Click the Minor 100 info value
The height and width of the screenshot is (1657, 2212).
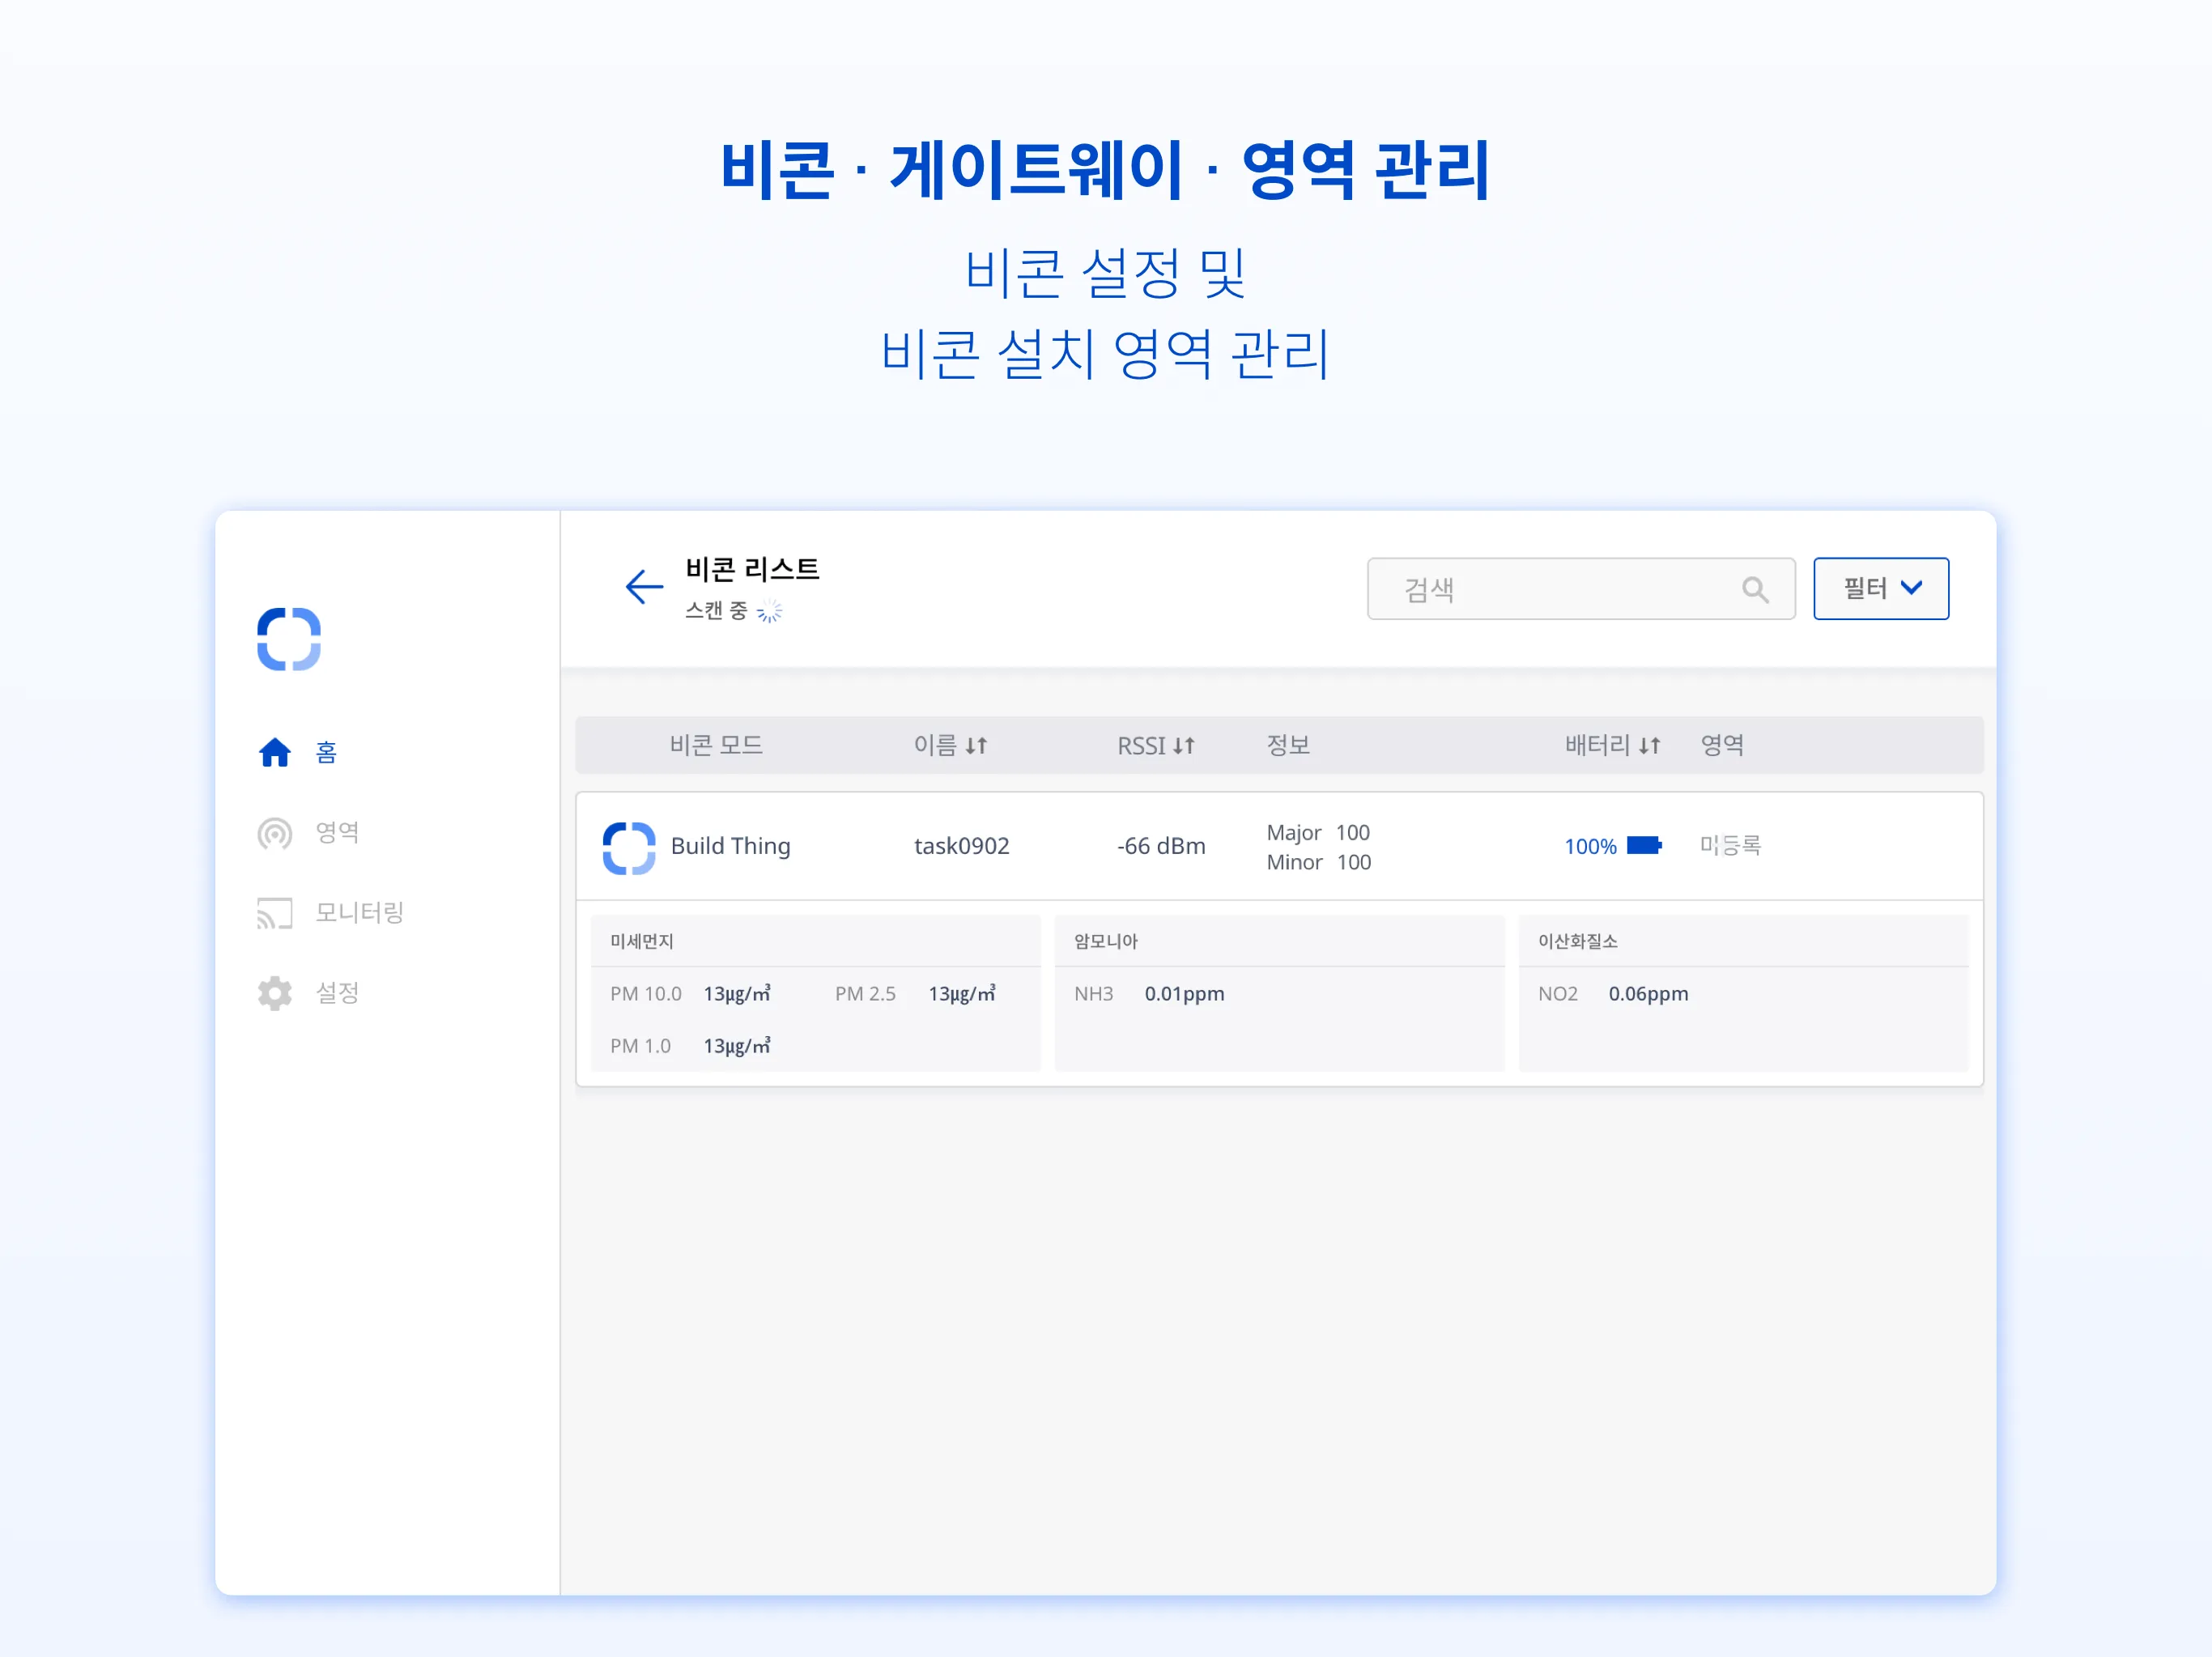[x=1318, y=862]
